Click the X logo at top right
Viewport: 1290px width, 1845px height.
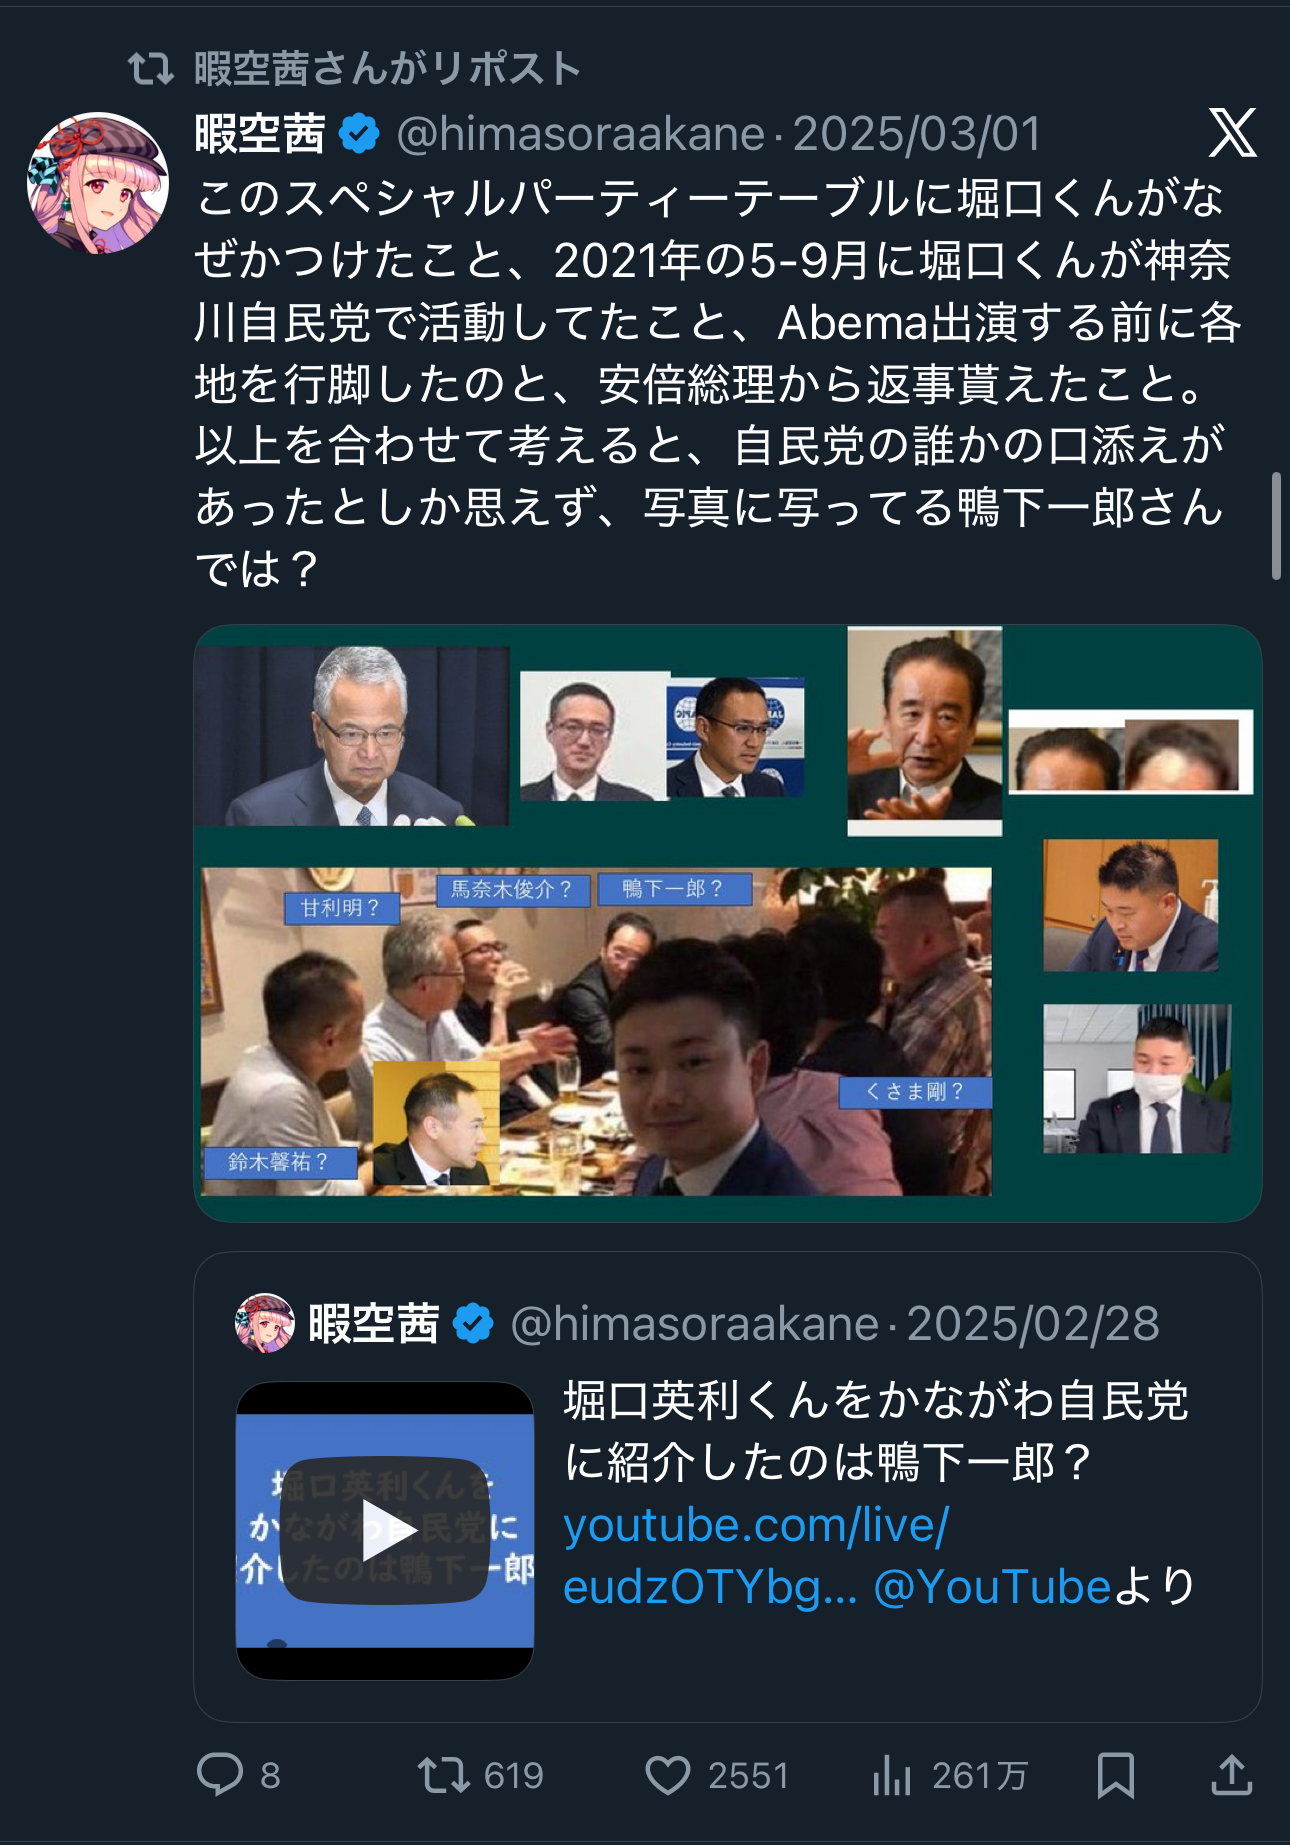pos(1232,133)
